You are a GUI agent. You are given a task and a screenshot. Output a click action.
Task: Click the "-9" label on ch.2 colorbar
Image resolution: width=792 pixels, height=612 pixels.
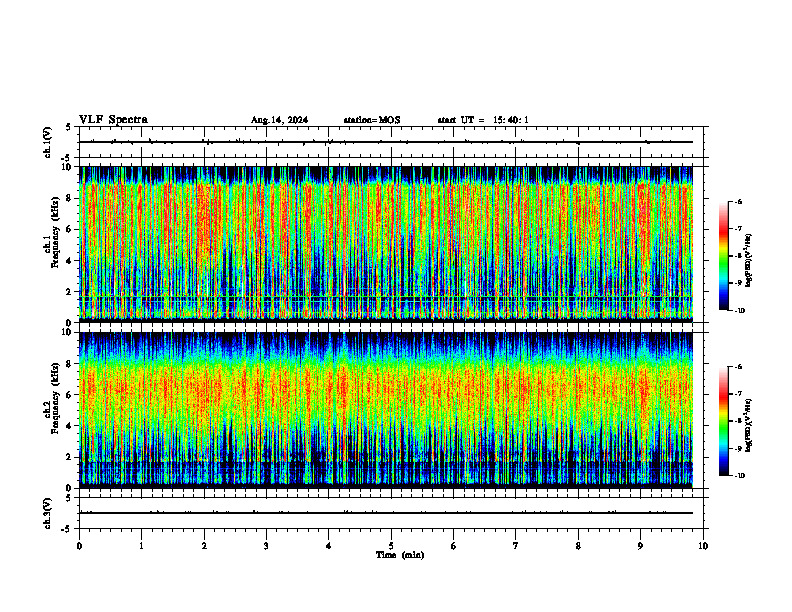pos(738,448)
